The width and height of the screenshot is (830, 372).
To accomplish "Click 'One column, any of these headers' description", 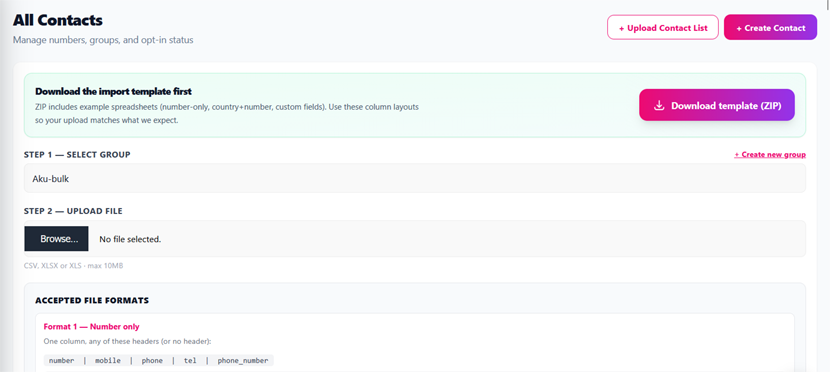I will pos(128,341).
